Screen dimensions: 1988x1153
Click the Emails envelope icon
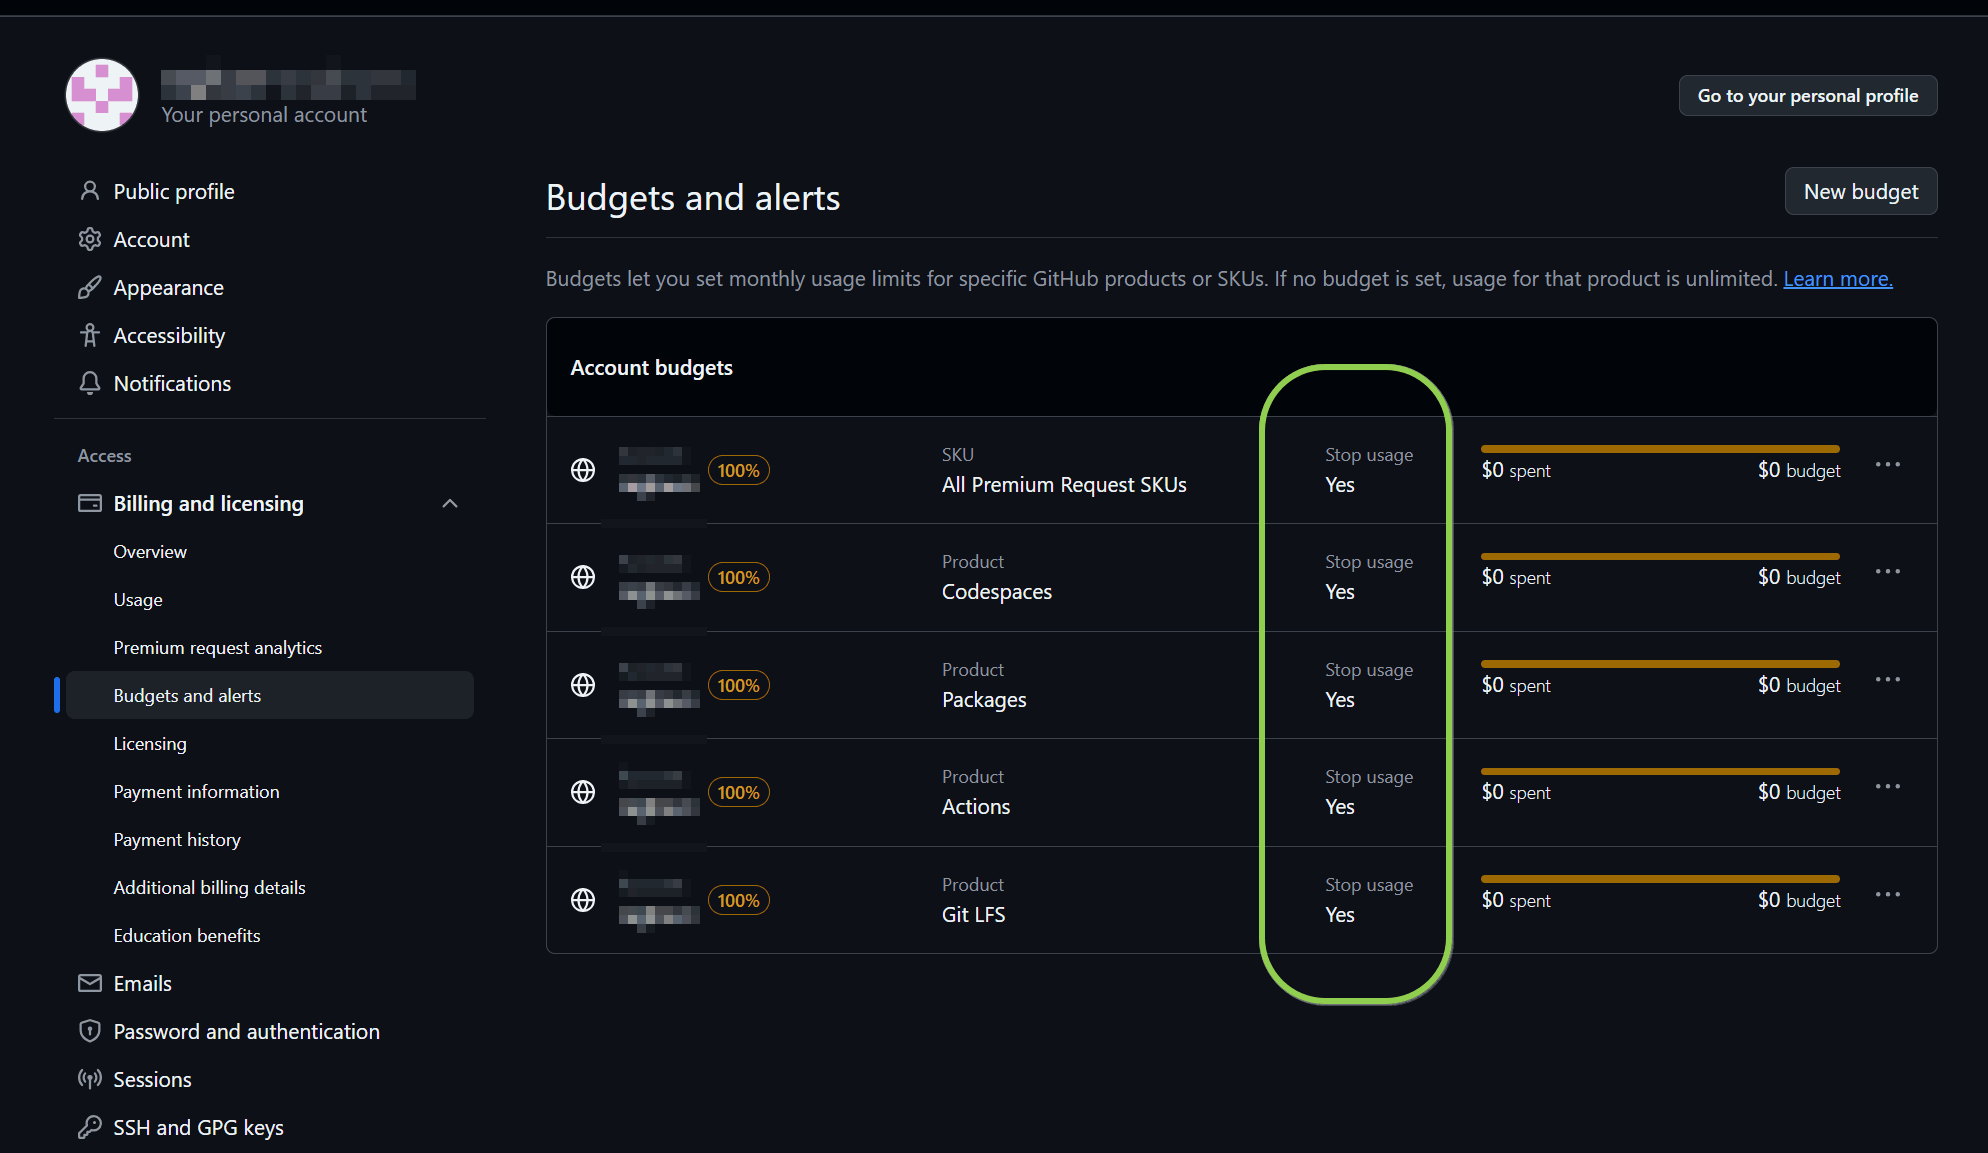tap(90, 983)
